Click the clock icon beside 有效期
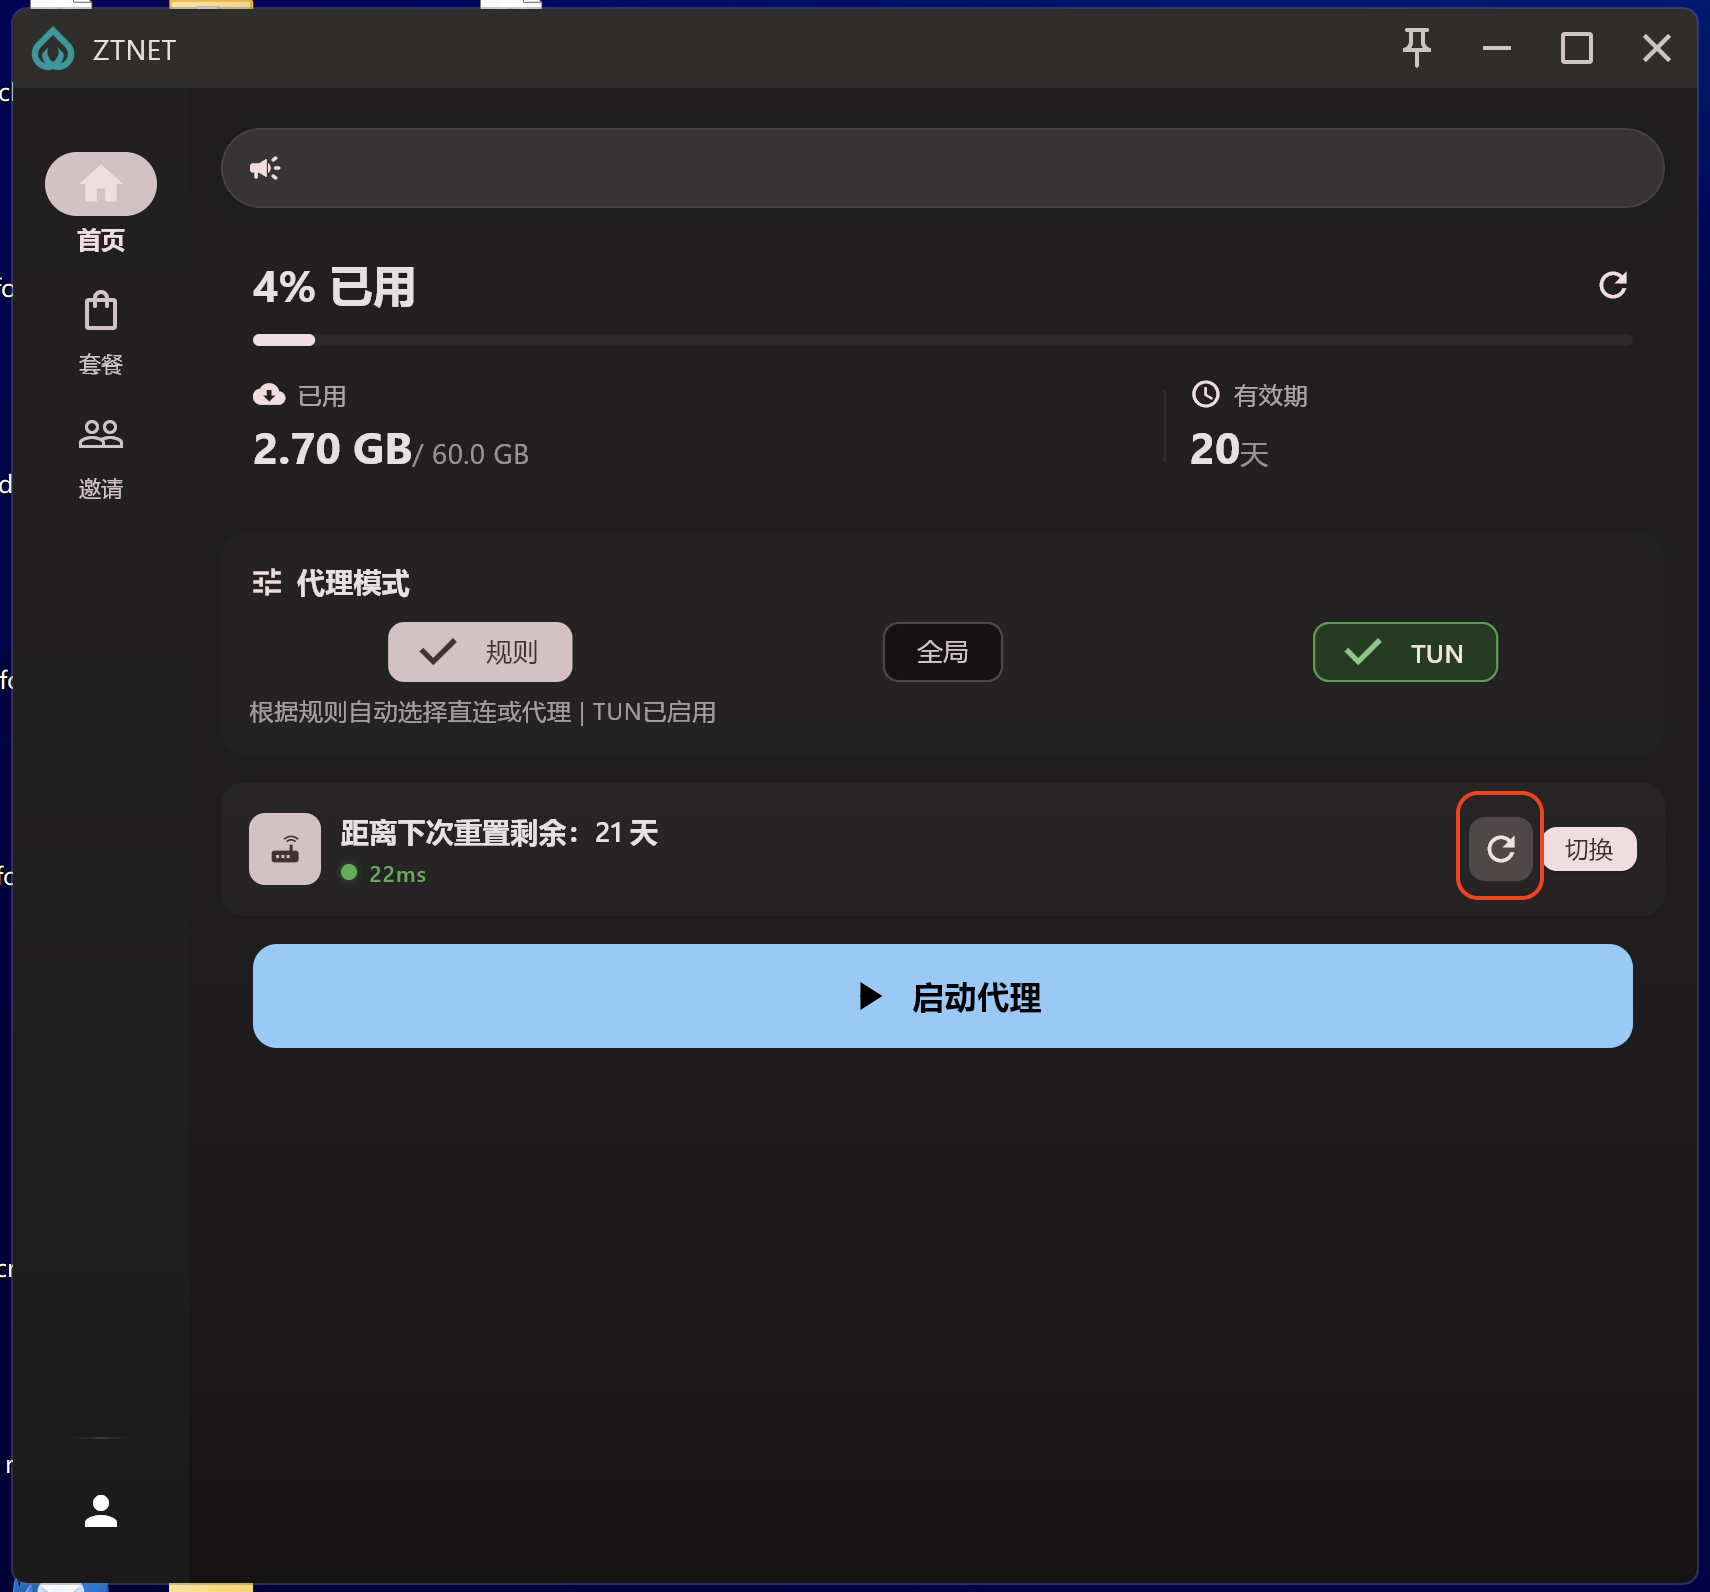This screenshot has width=1710, height=1592. point(1206,394)
